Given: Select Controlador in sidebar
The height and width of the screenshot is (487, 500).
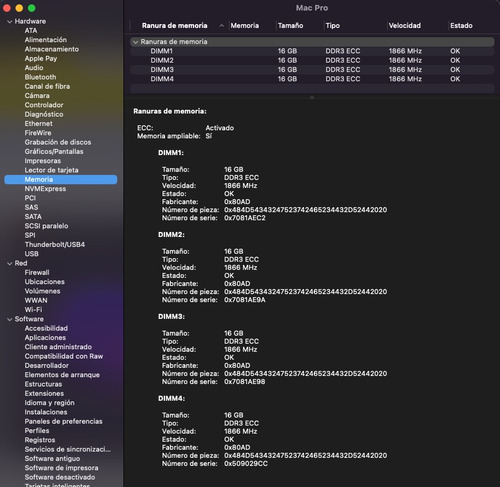Looking at the screenshot, I should [x=44, y=105].
